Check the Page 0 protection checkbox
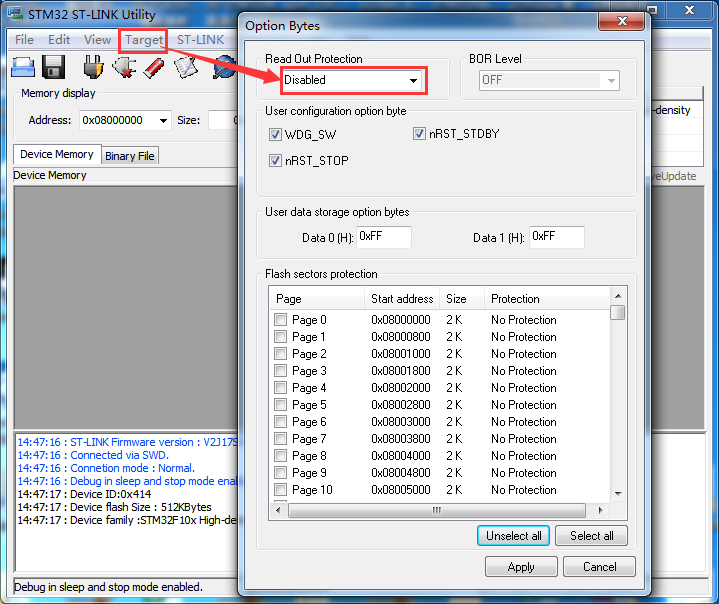The height and width of the screenshot is (604, 719). click(x=280, y=319)
